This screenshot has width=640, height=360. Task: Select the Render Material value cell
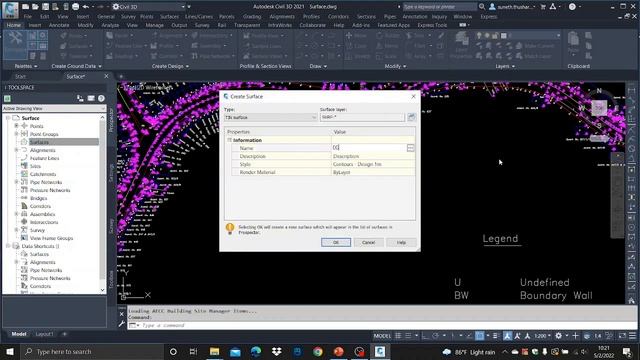click(373, 172)
